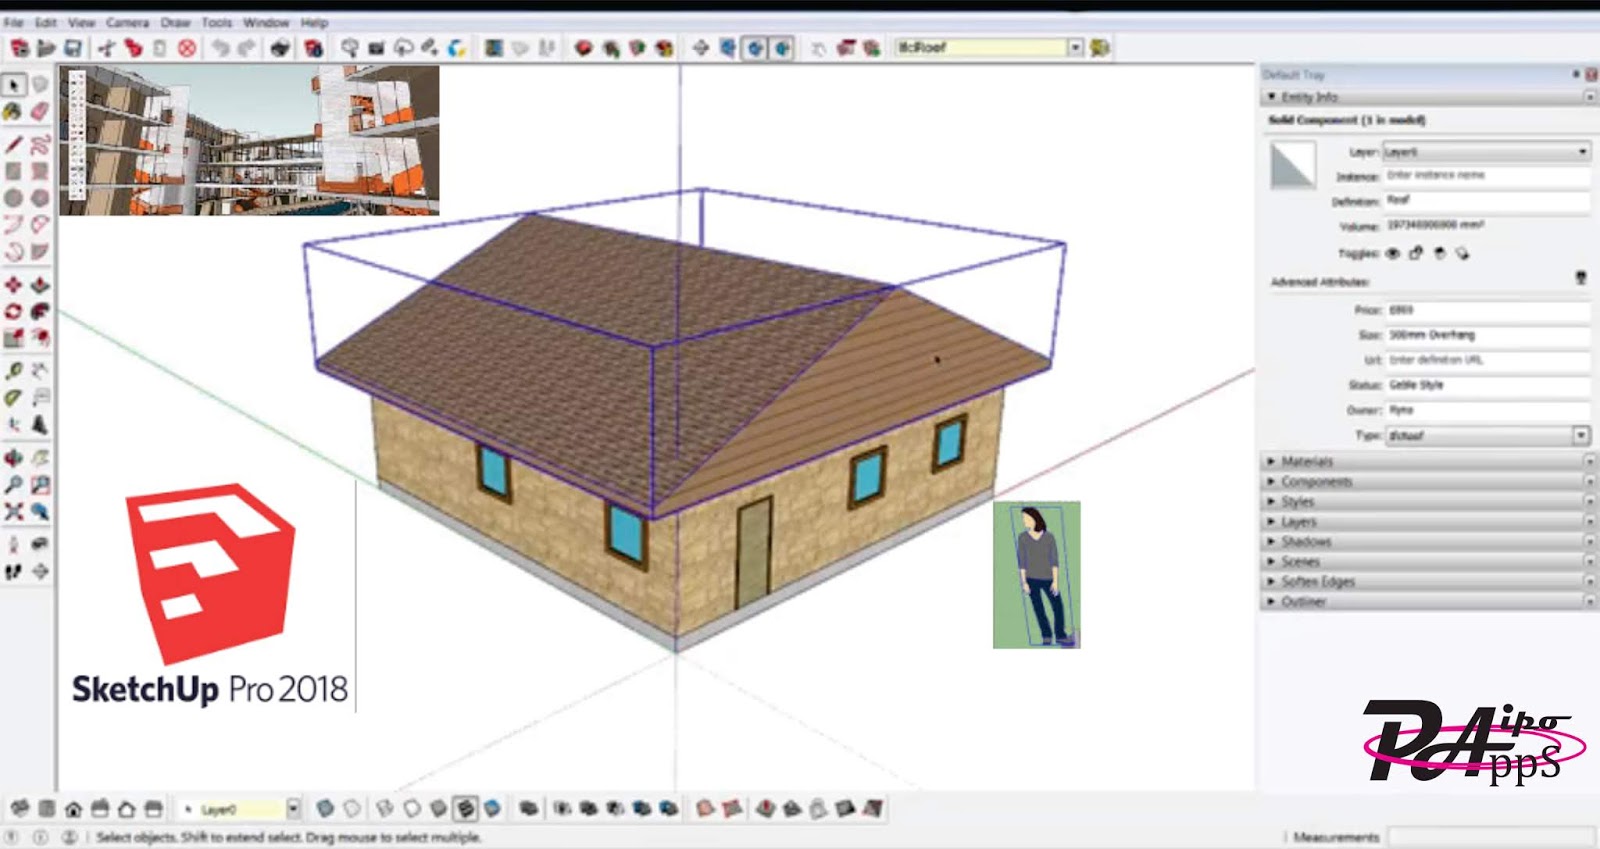Open the Tools menu

(217, 22)
